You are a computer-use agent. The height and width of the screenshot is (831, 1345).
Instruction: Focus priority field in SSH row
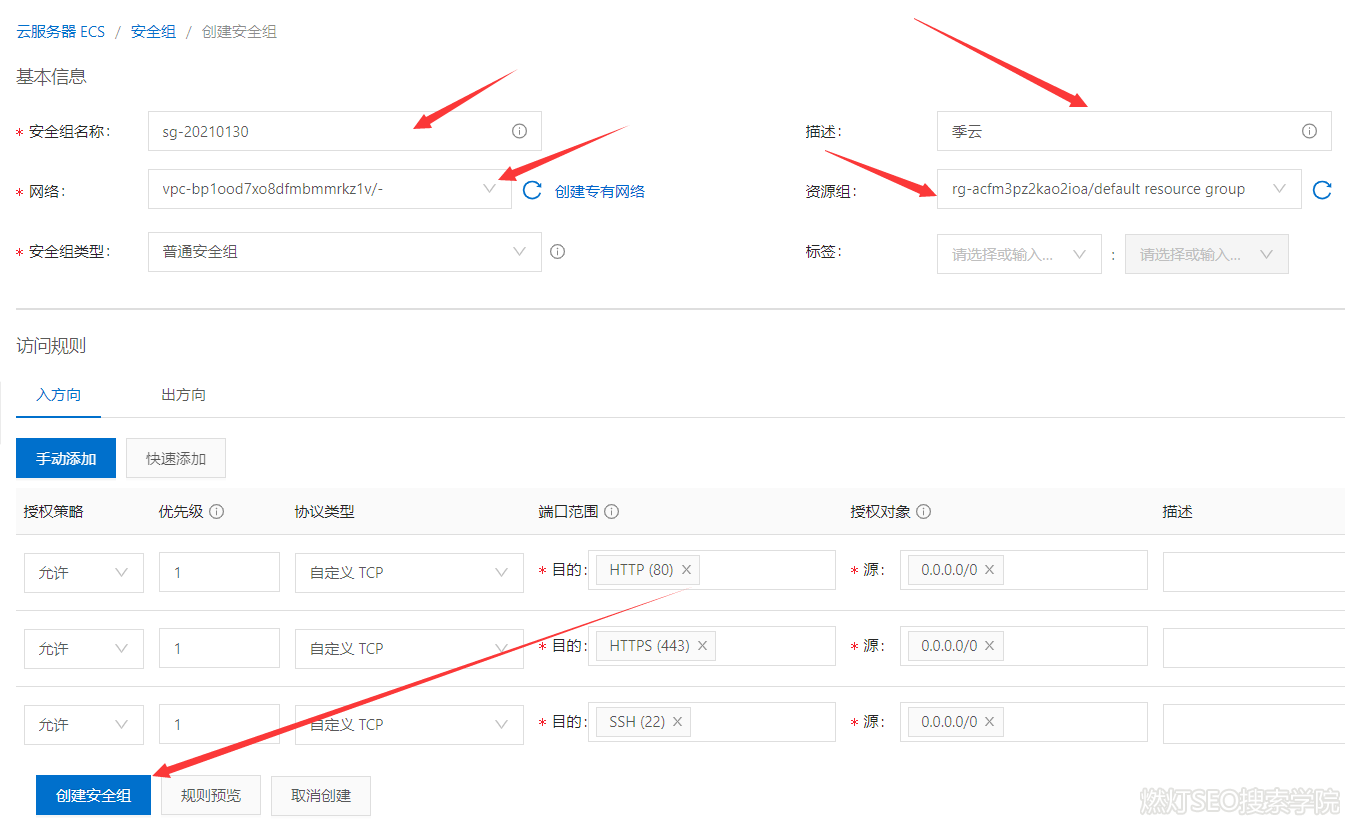click(x=219, y=724)
